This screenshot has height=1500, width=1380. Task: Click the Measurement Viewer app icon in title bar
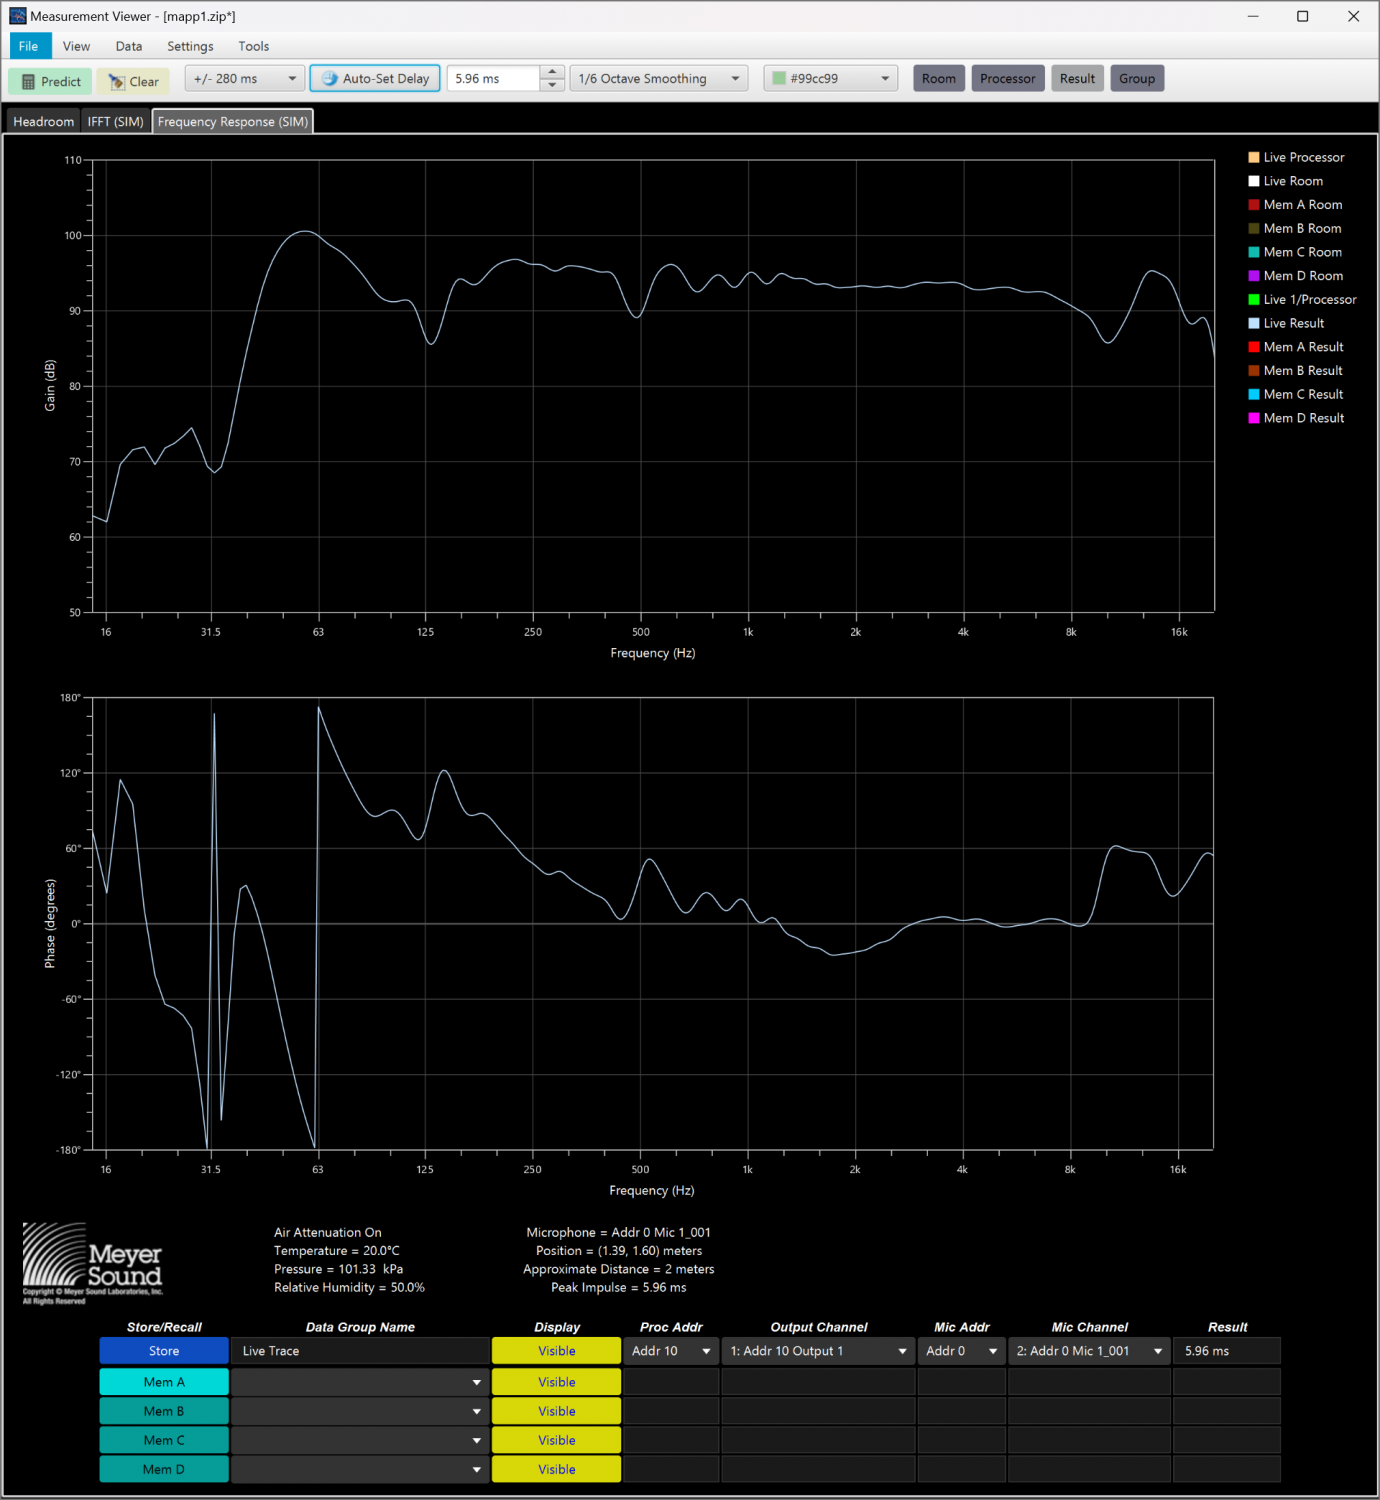click(x=18, y=16)
